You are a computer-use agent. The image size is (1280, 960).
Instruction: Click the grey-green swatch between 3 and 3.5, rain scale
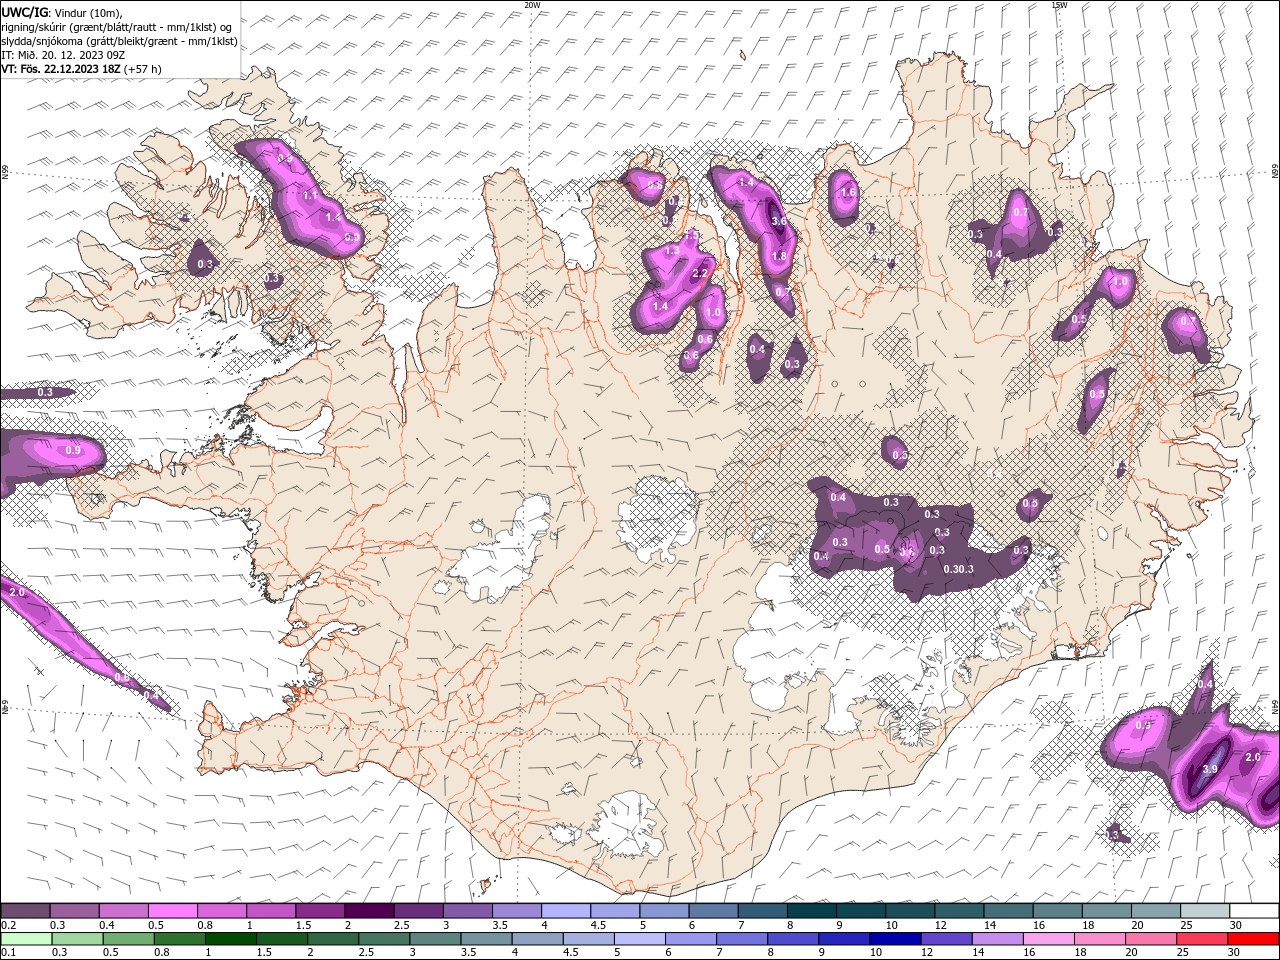[434, 938]
